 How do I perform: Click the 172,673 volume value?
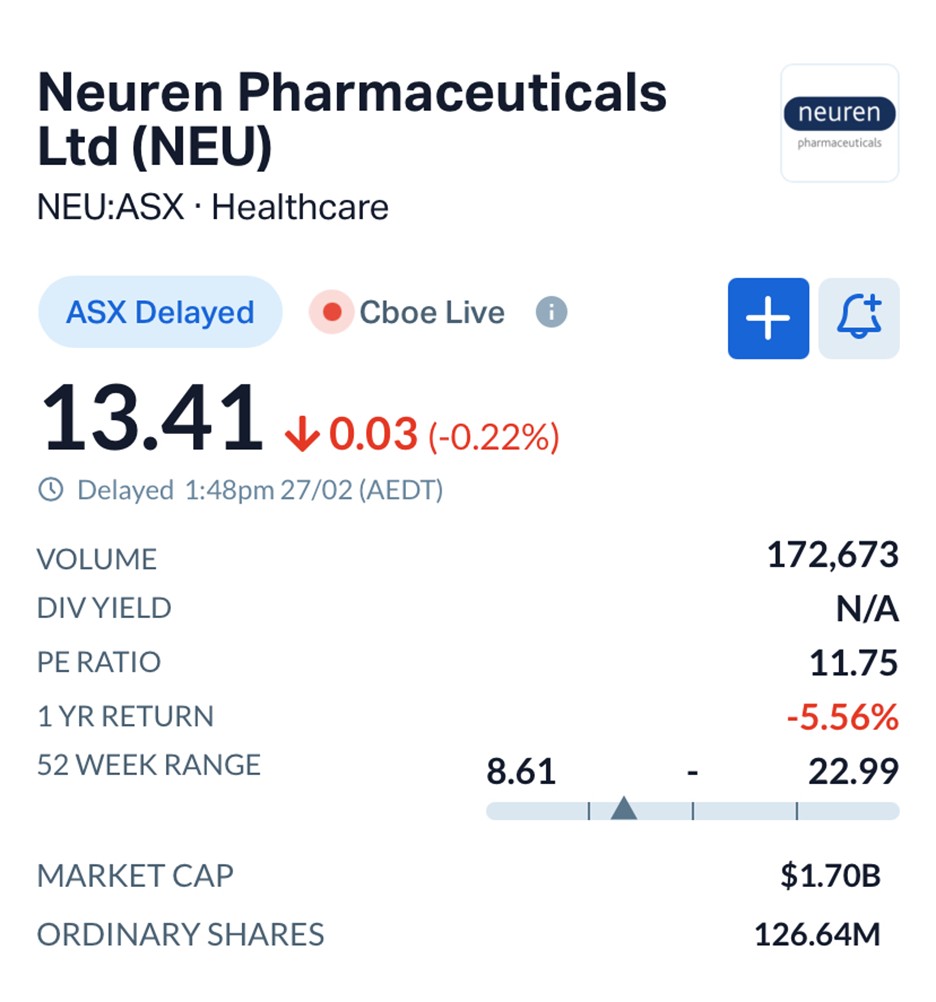point(832,554)
